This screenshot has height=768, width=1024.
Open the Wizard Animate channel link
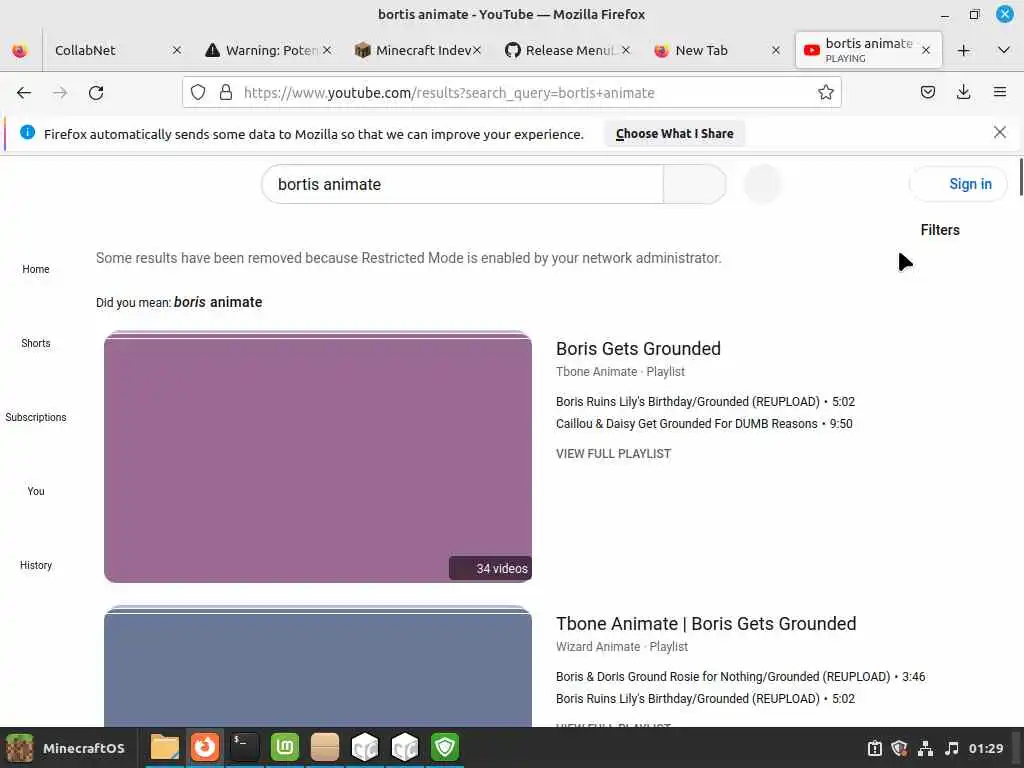(598, 647)
